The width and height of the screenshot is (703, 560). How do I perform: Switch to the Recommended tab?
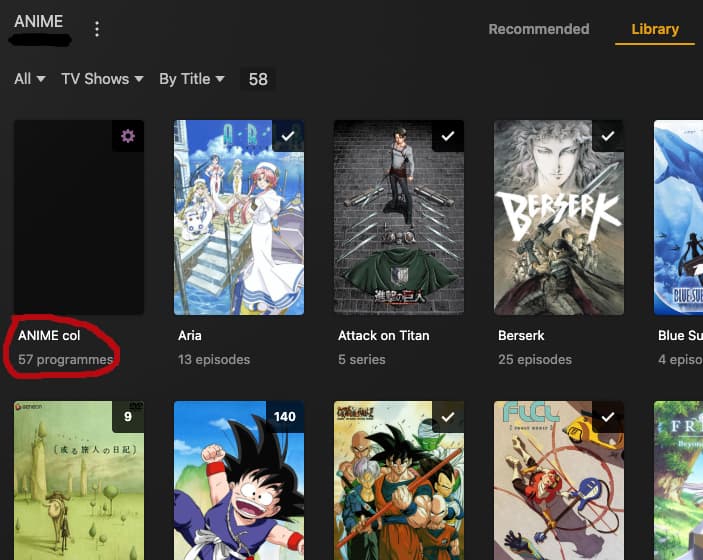click(x=539, y=29)
